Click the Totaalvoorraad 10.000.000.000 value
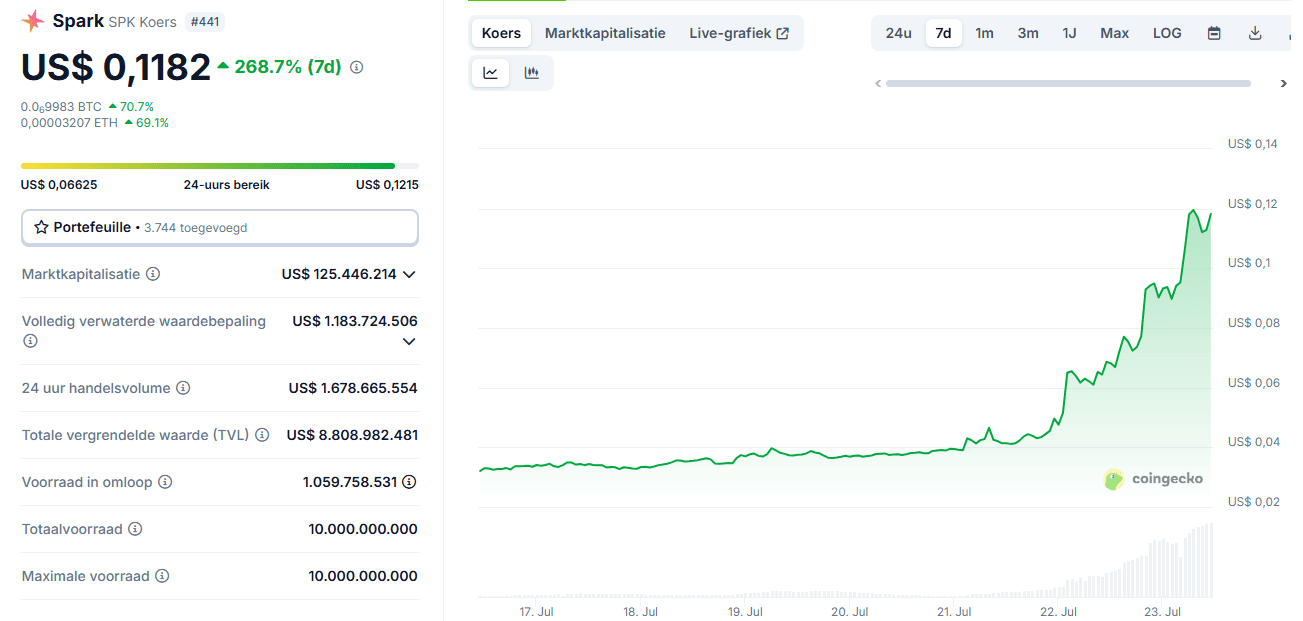The height and width of the screenshot is (621, 1303). click(363, 529)
